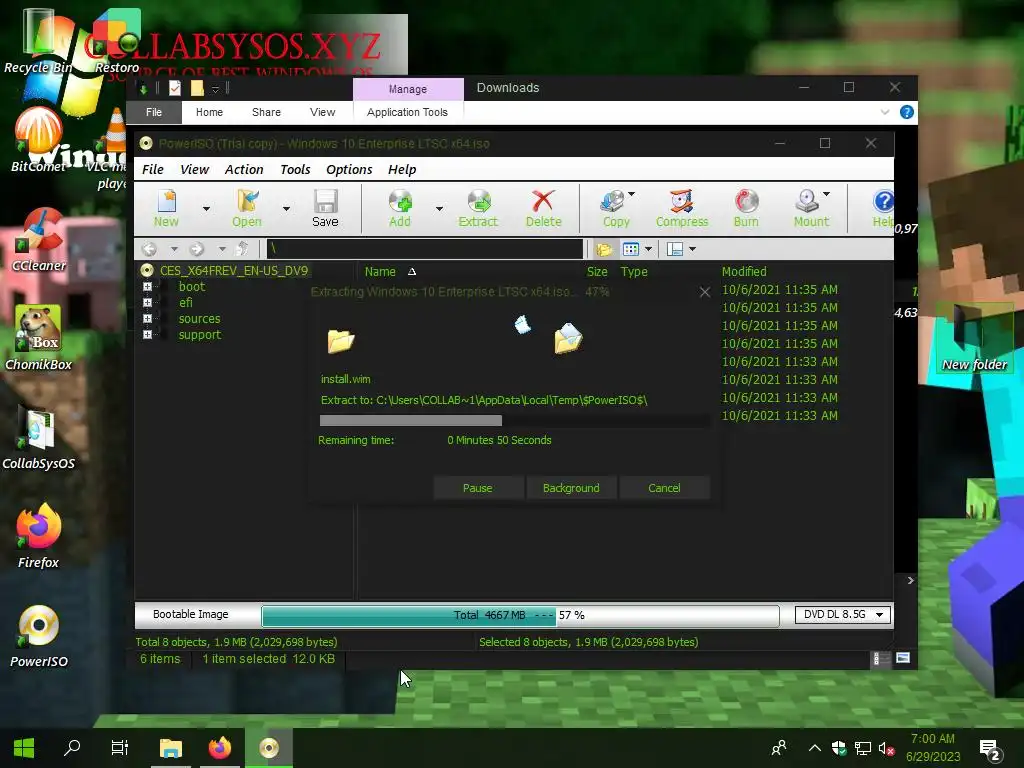Click the Extract toolbar icon
The width and height of the screenshot is (1024, 768).
(478, 208)
